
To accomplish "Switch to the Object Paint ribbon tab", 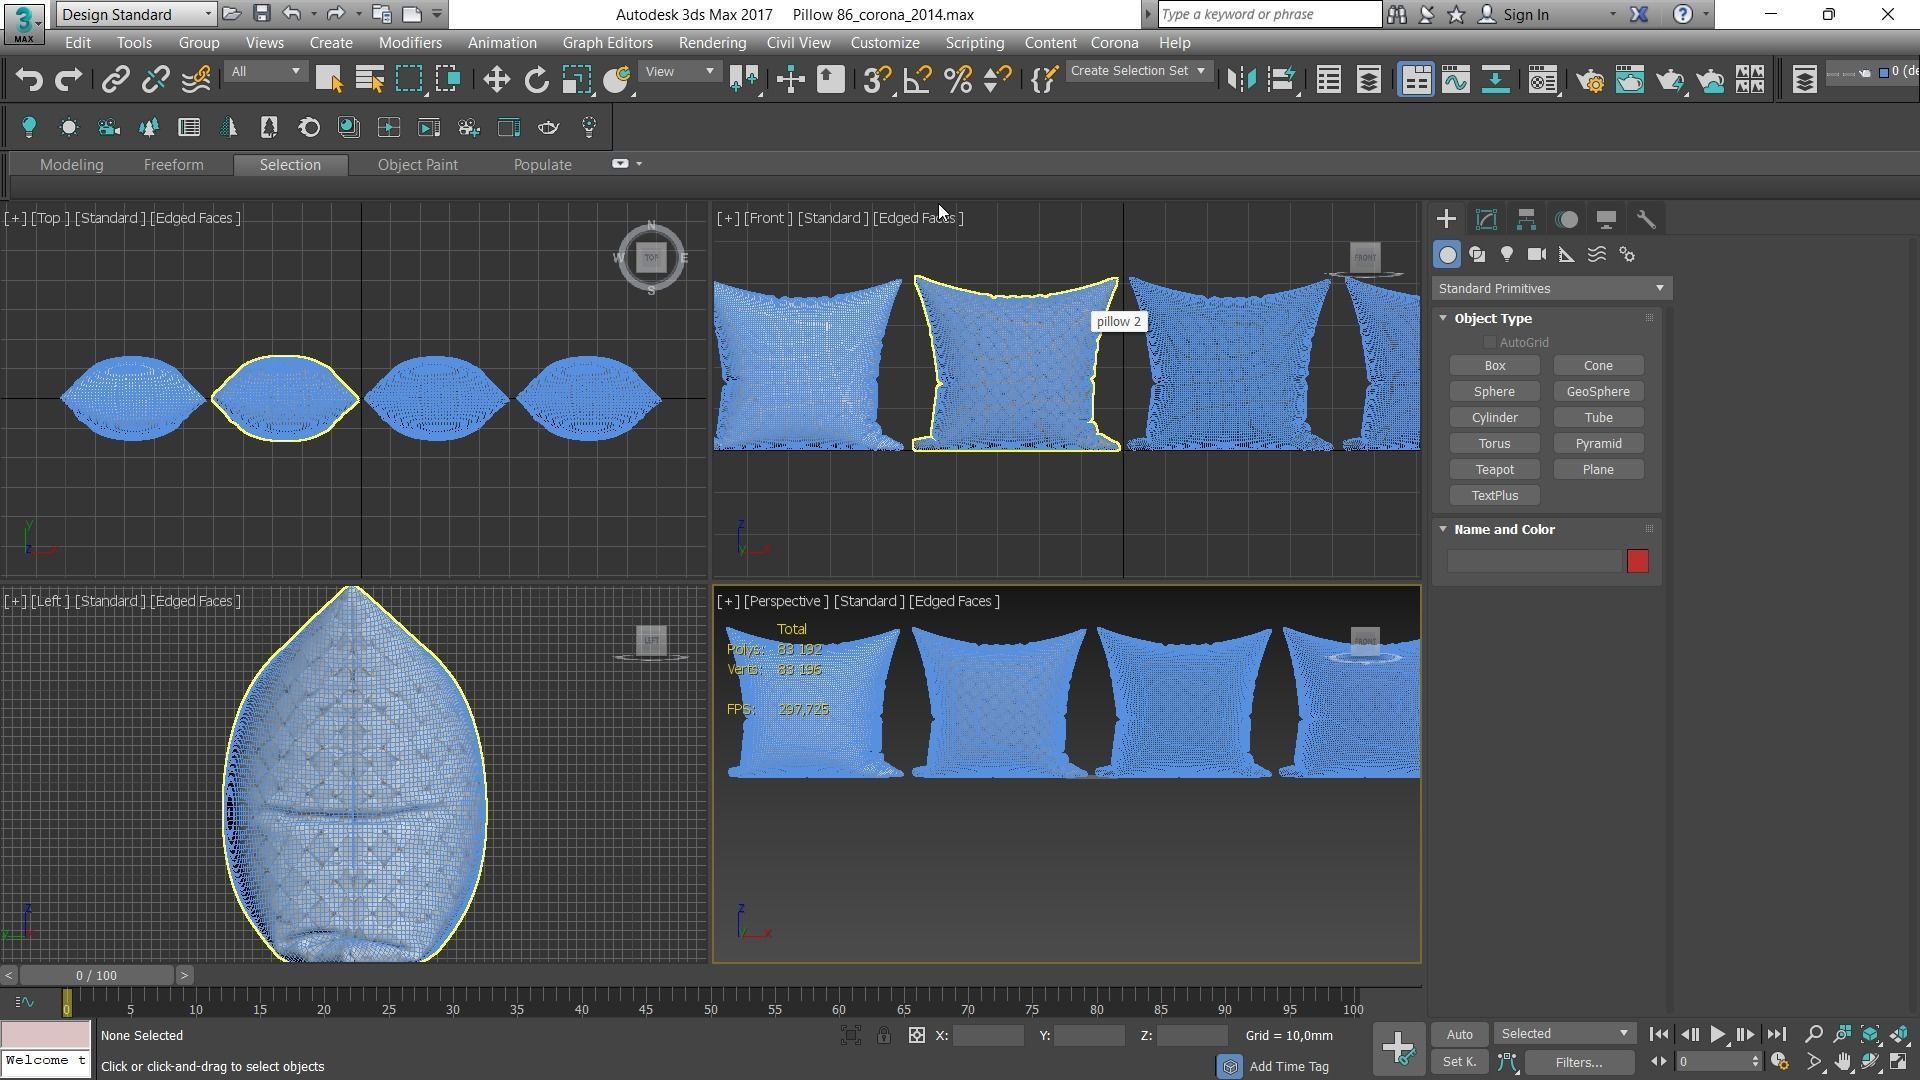I will (x=417, y=165).
